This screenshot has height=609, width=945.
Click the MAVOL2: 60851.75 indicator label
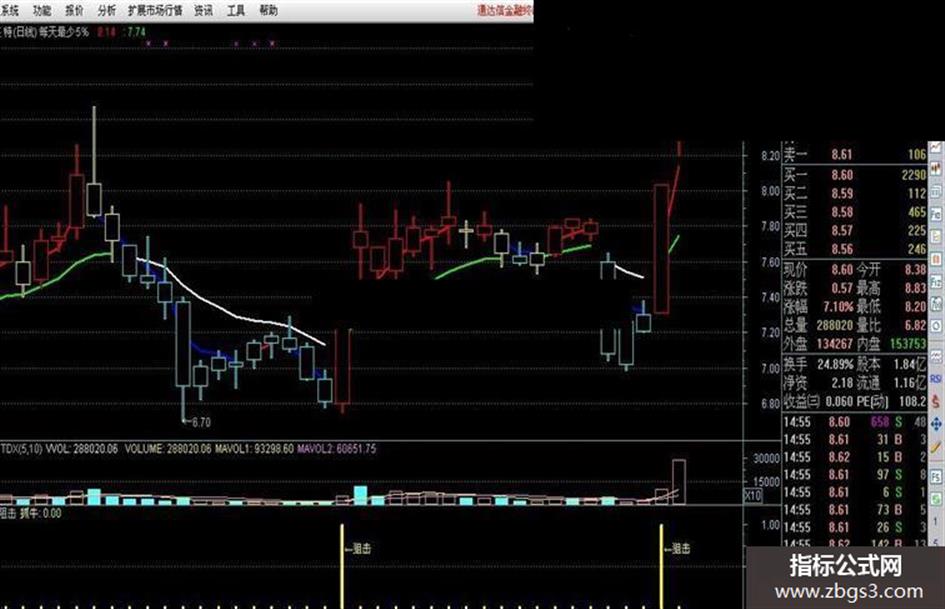click(337, 449)
